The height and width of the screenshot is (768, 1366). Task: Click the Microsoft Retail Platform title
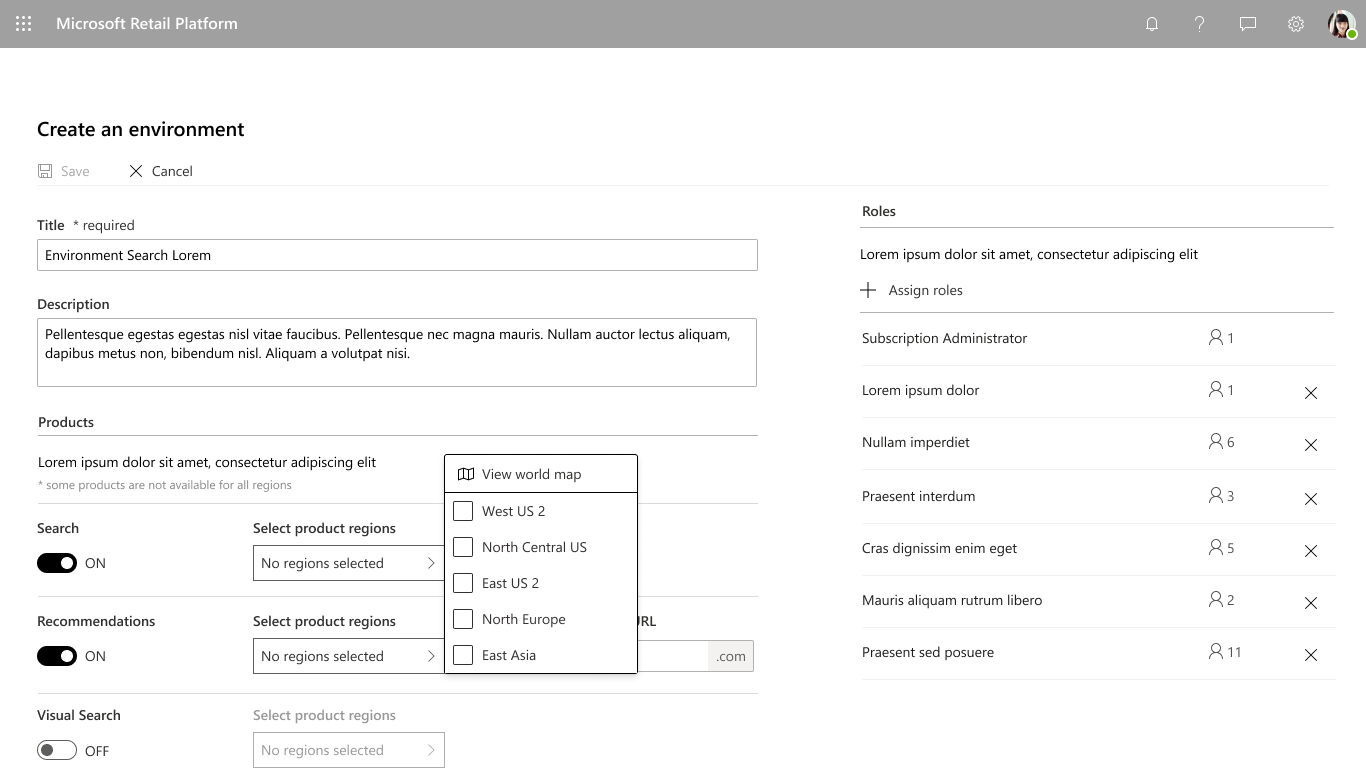coord(147,23)
